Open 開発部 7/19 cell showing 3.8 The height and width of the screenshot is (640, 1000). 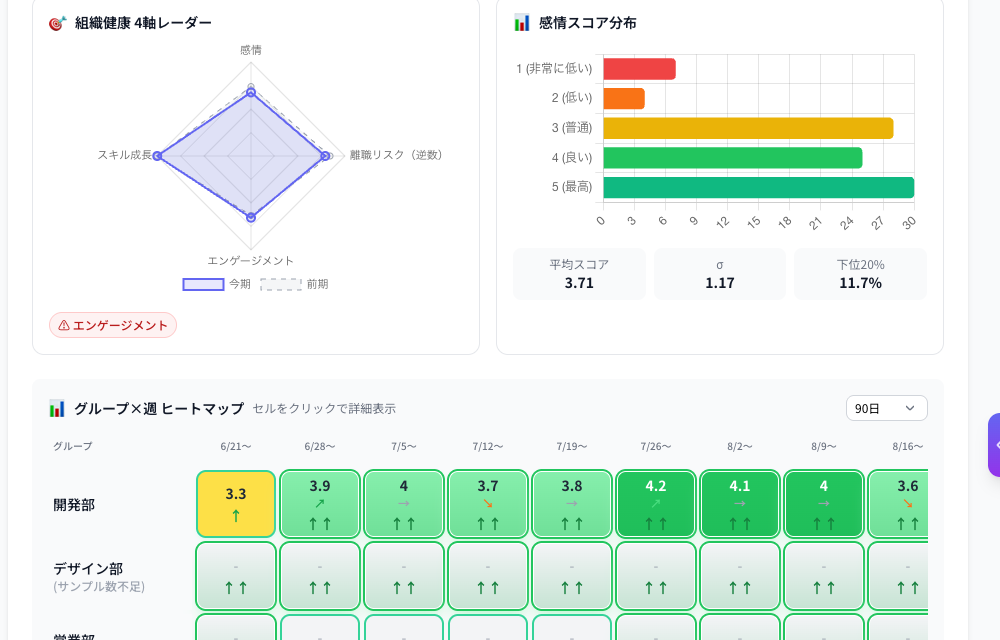(x=572, y=504)
